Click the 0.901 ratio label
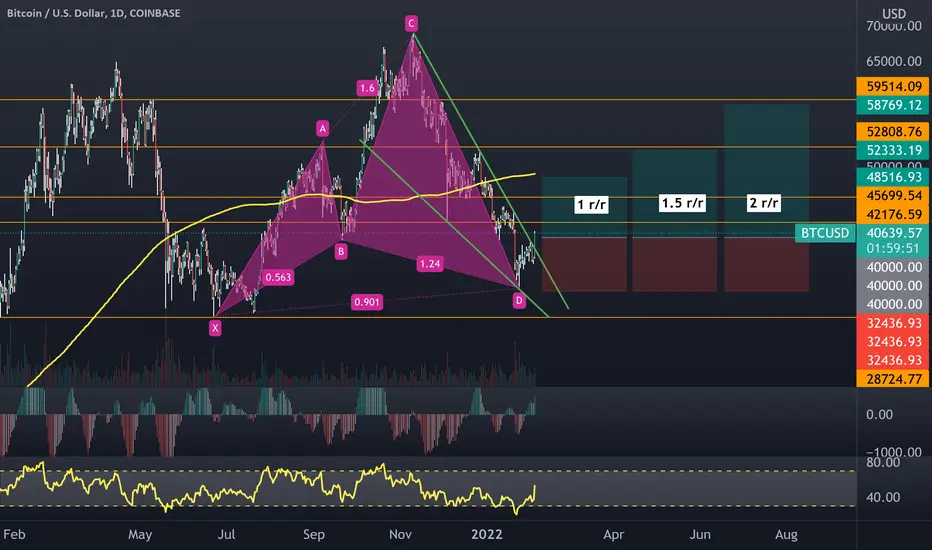This screenshot has height=550, width=932. [x=367, y=302]
